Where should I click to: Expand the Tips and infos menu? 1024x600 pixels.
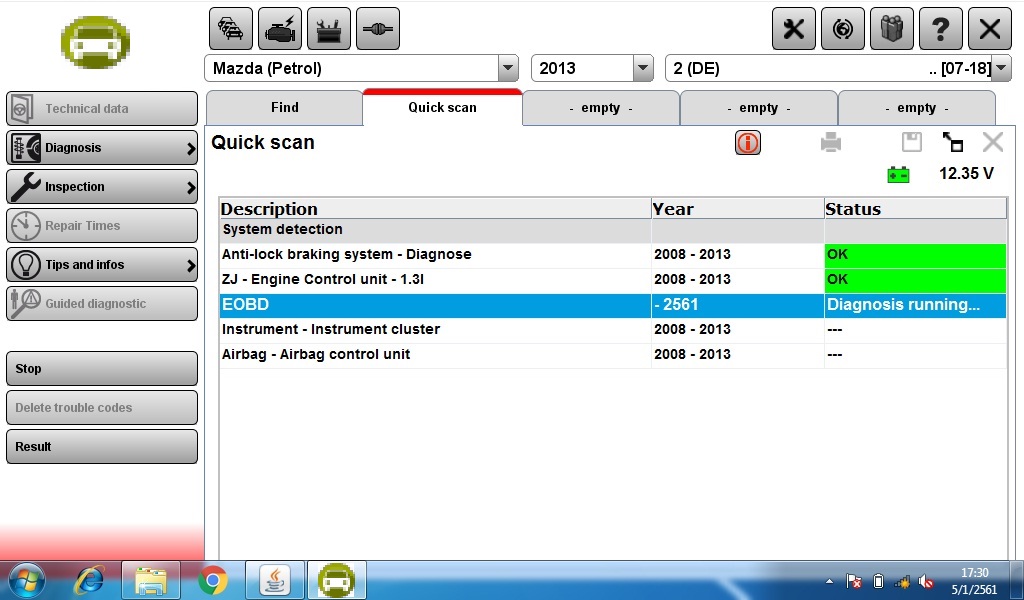102,264
